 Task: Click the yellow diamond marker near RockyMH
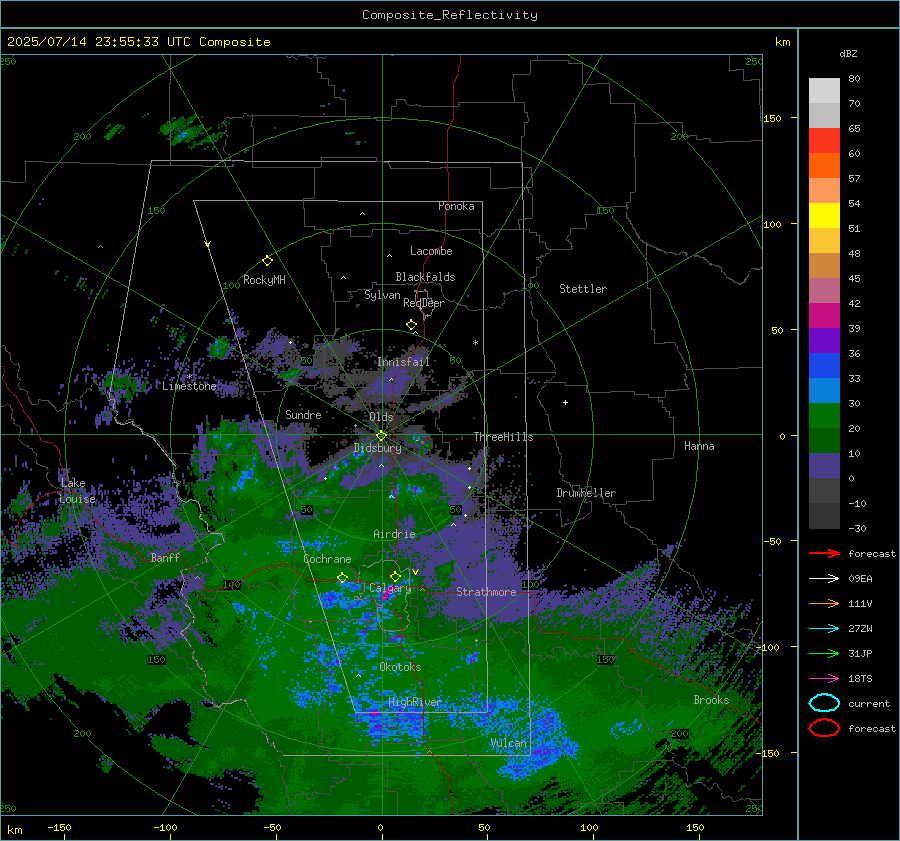[x=267, y=261]
